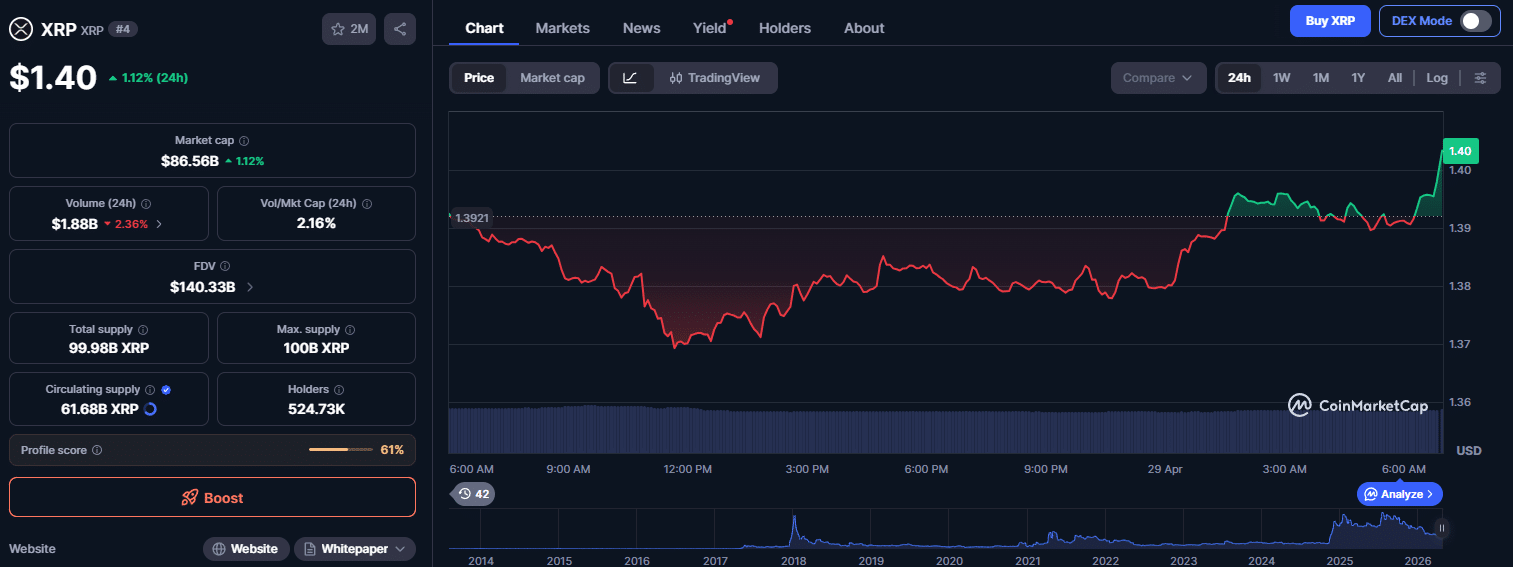Open Volume (24h) info icon

146,203
